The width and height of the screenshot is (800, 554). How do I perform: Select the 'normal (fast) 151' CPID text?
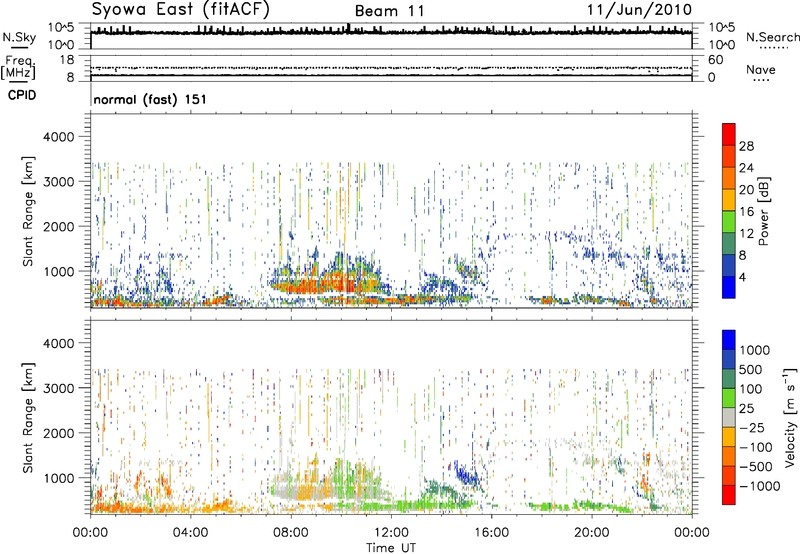[150, 99]
